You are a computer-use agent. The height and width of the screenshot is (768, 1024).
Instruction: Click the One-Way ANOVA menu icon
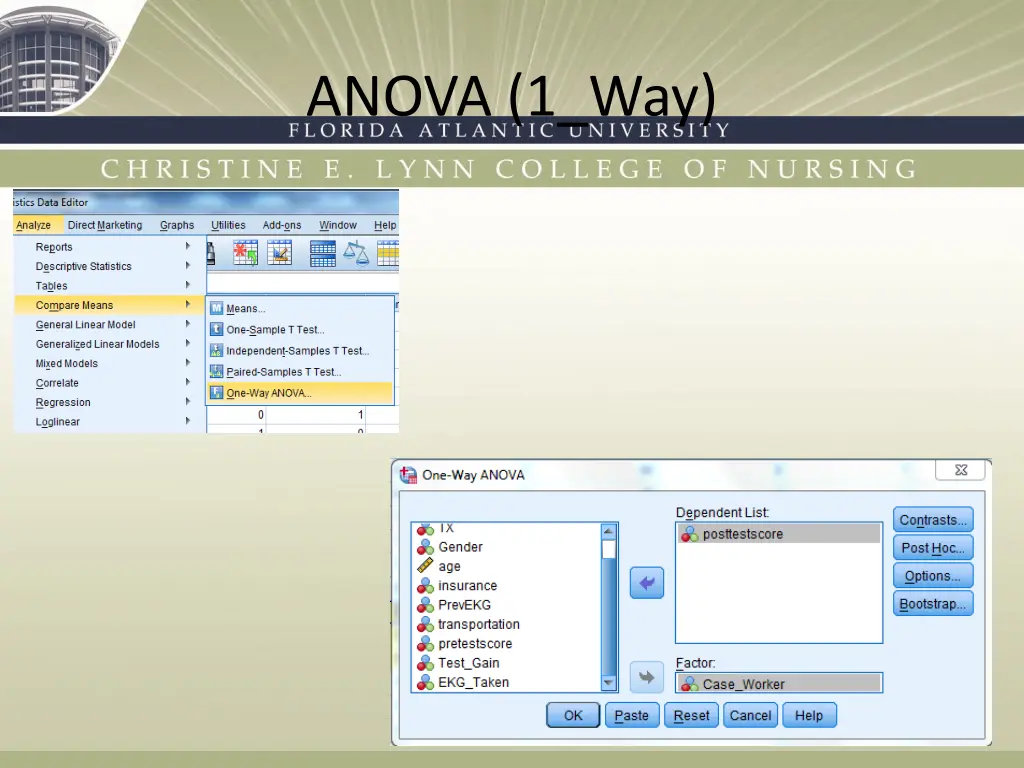tap(216, 392)
